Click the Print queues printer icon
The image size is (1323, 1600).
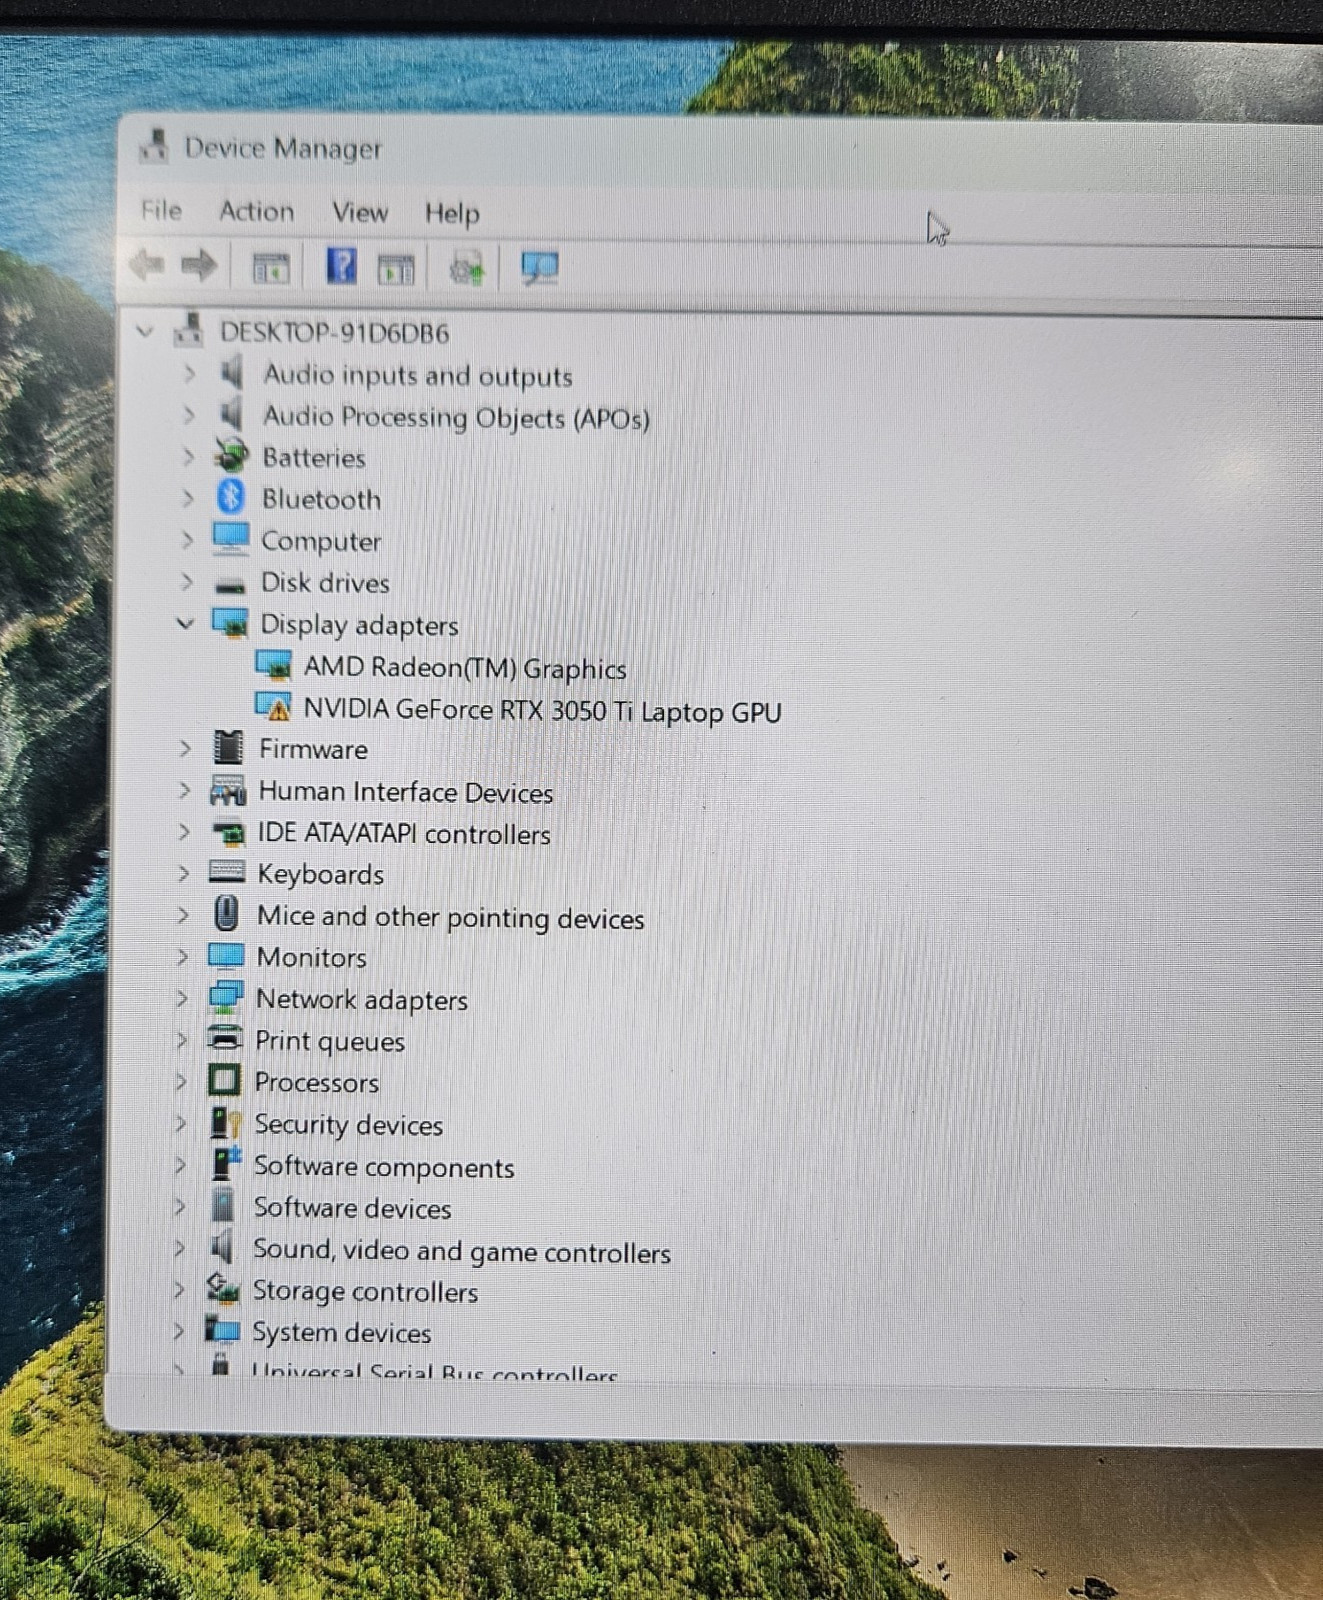coord(225,1038)
